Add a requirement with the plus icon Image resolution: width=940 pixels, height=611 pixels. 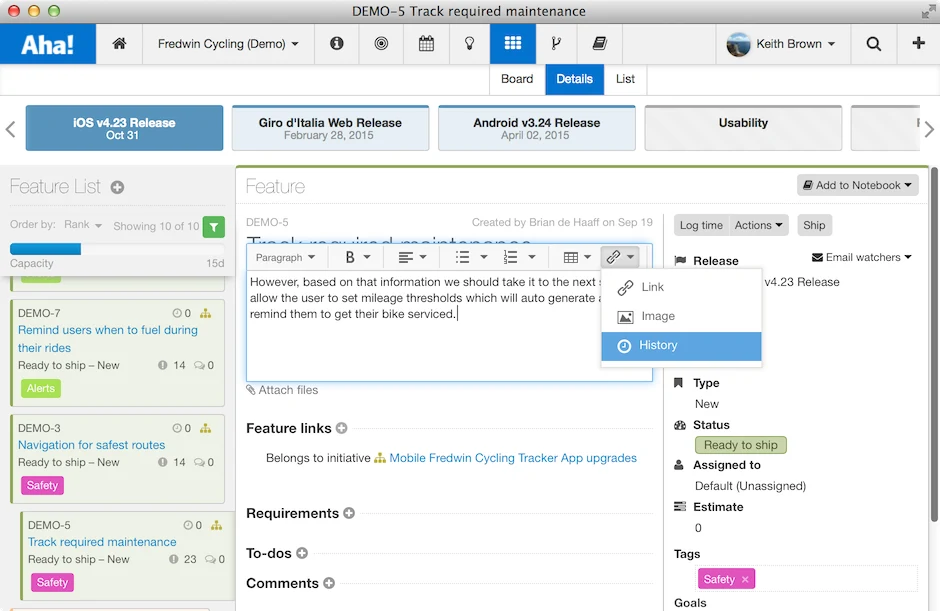(x=349, y=513)
